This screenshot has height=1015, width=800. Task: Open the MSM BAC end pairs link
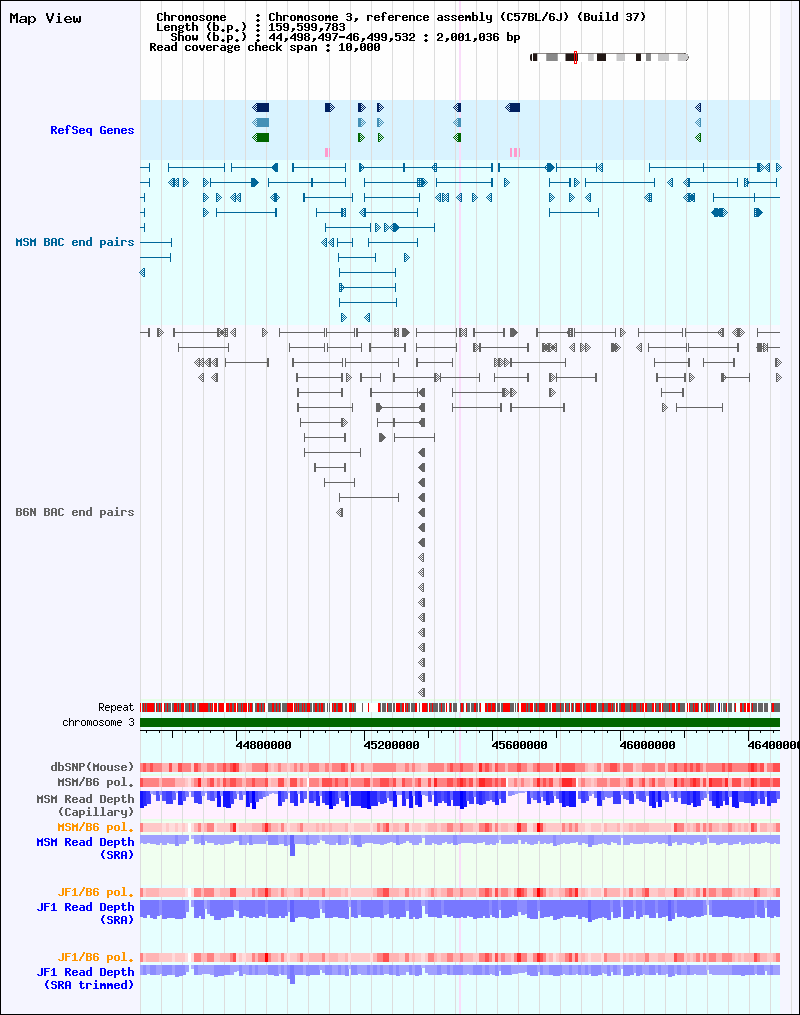(74, 242)
